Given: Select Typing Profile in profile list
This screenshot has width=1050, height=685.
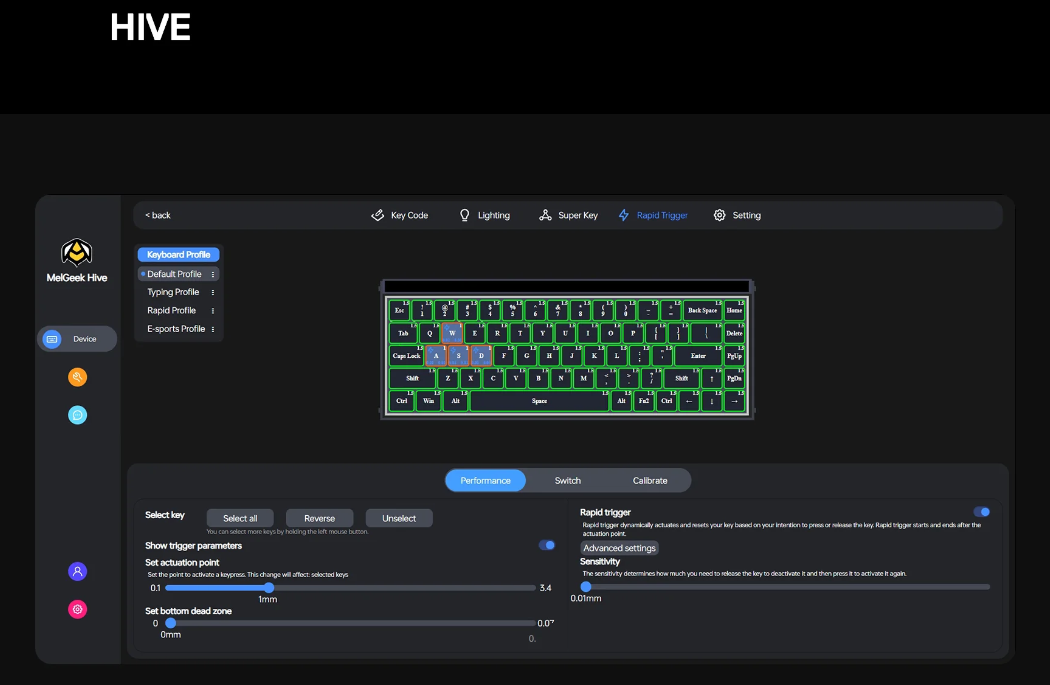Looking at the screenshot, I should 173,292.
